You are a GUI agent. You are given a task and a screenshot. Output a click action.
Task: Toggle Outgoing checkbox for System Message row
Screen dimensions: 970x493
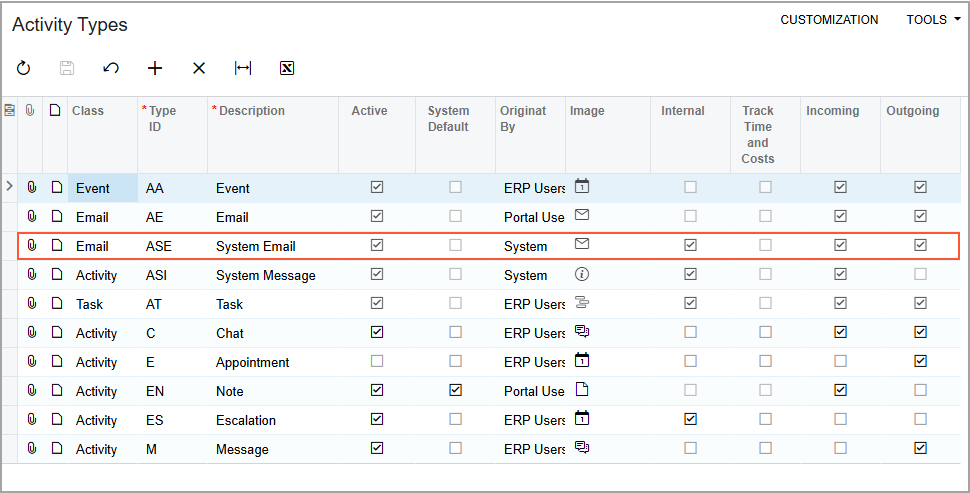click(921, 274)
